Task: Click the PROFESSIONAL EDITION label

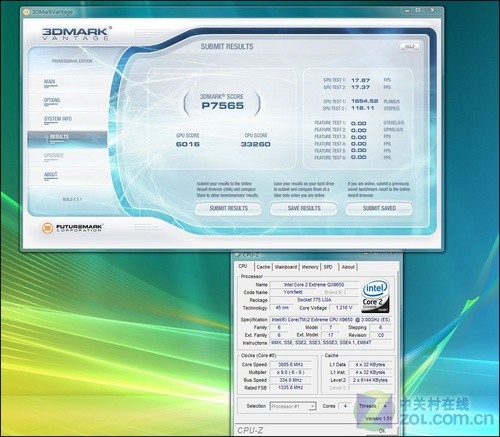Action: click(72, 61)
